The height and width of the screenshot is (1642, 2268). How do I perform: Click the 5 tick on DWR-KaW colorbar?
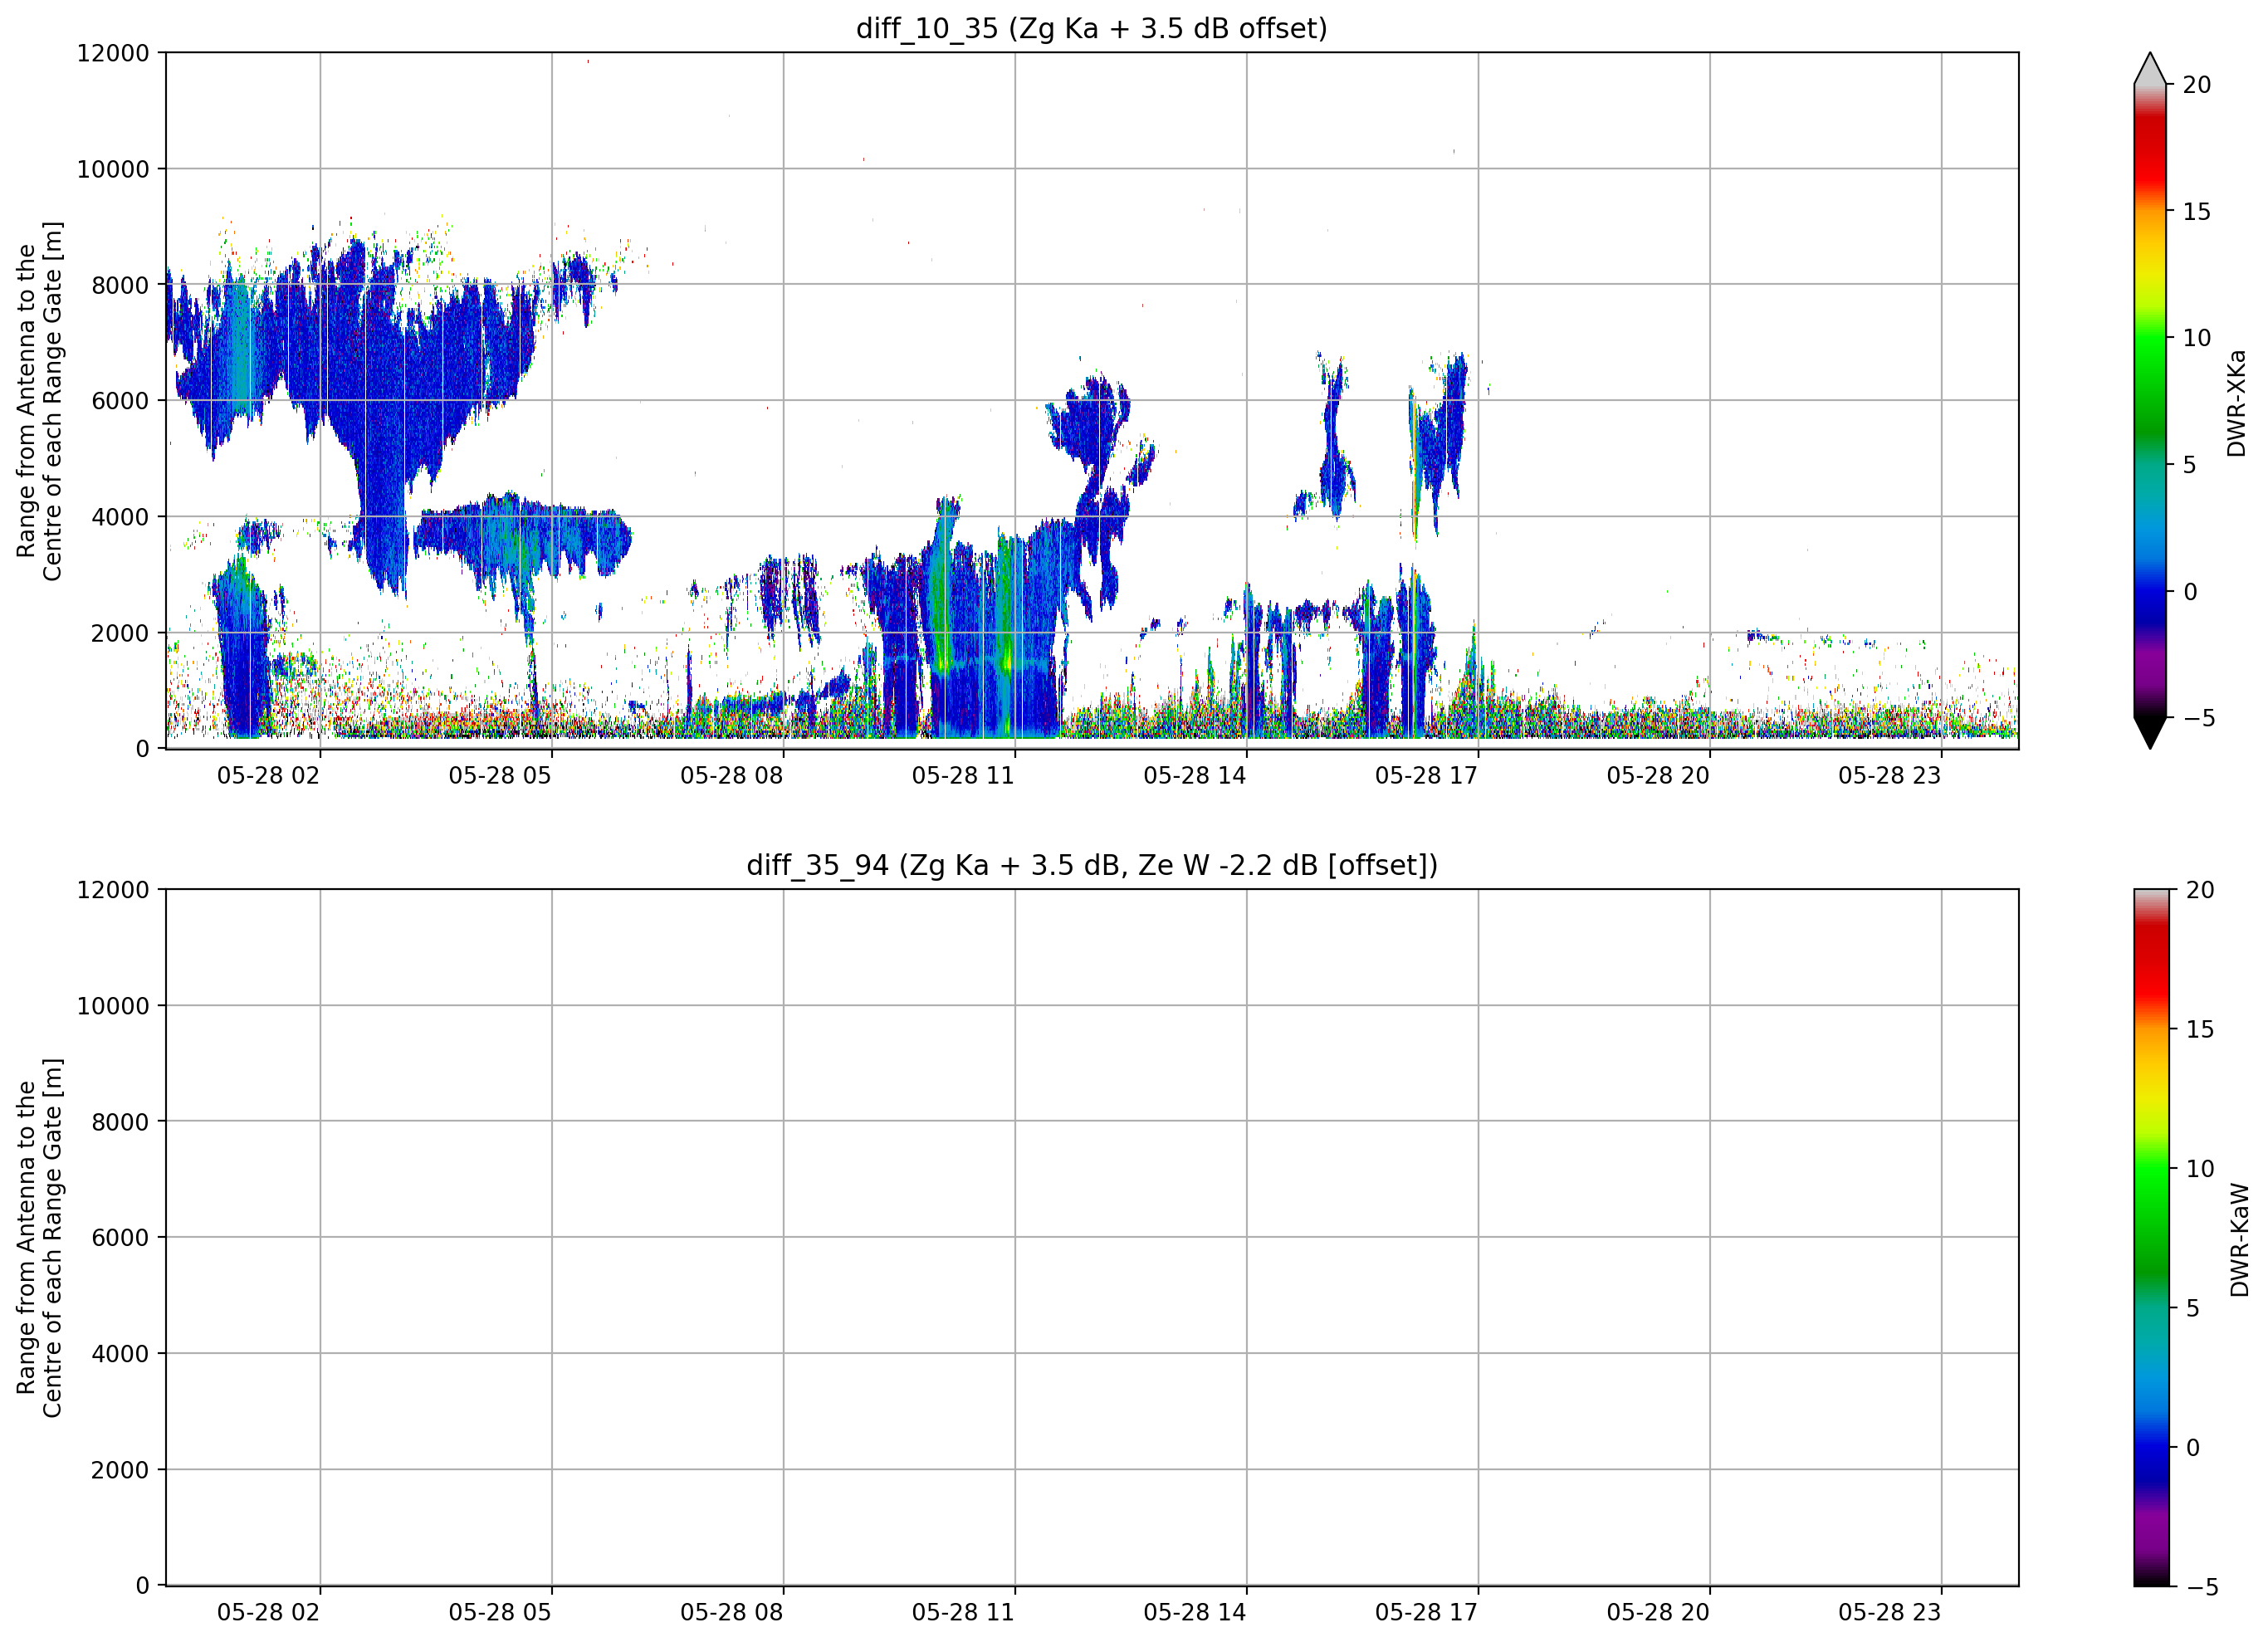pyautogui.click(x=2192, y=1308)
